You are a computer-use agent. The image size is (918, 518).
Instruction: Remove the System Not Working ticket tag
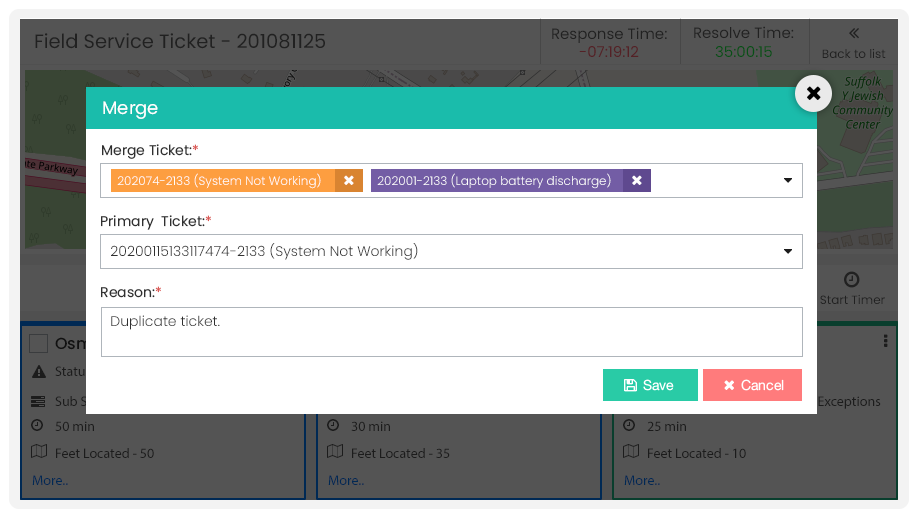pos(349,180)
